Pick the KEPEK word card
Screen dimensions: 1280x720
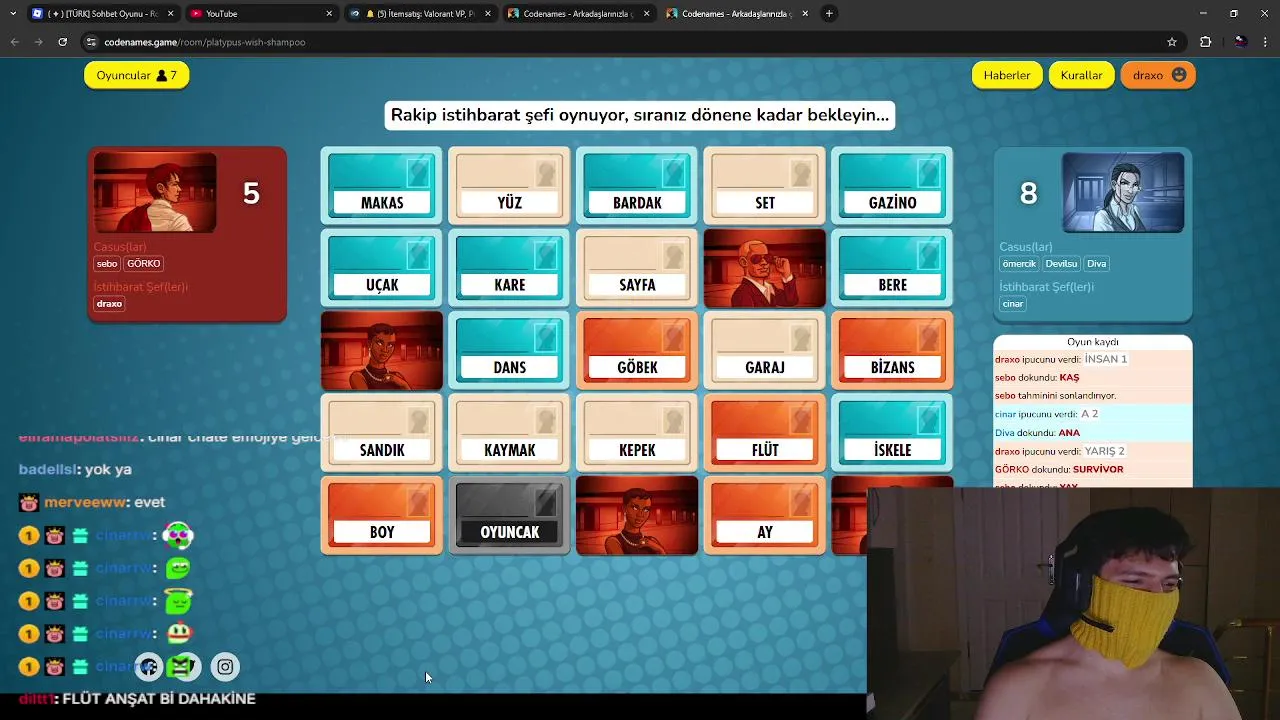point(637,433)
